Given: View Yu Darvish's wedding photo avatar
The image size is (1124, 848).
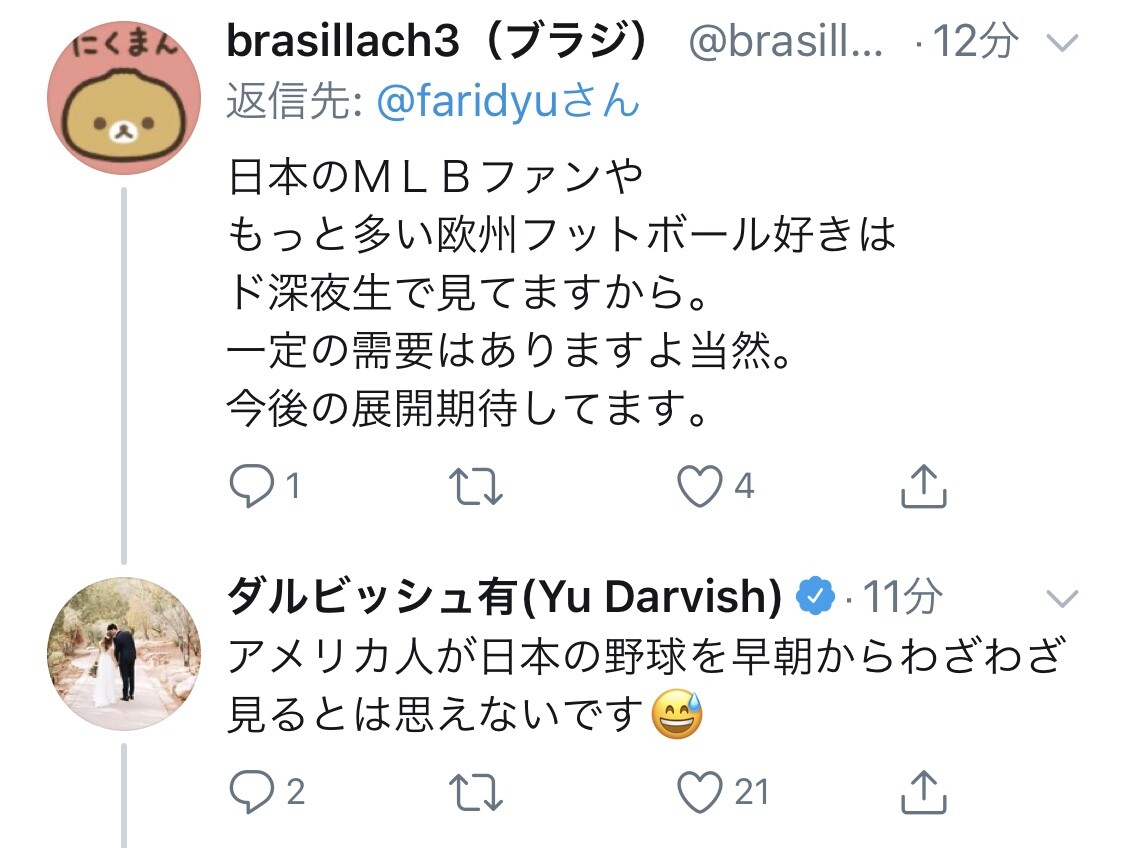Looking at the screenshot, I should (x=124, y=654).
